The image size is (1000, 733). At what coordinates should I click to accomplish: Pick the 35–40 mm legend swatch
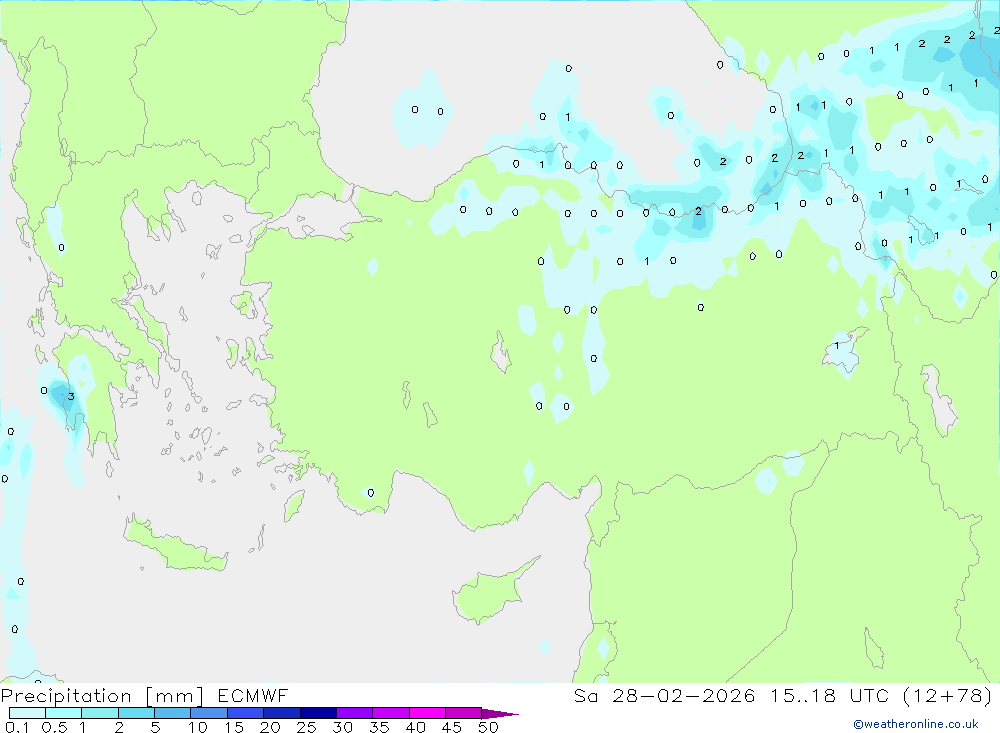pyautogui.click(x=391, y=713)
